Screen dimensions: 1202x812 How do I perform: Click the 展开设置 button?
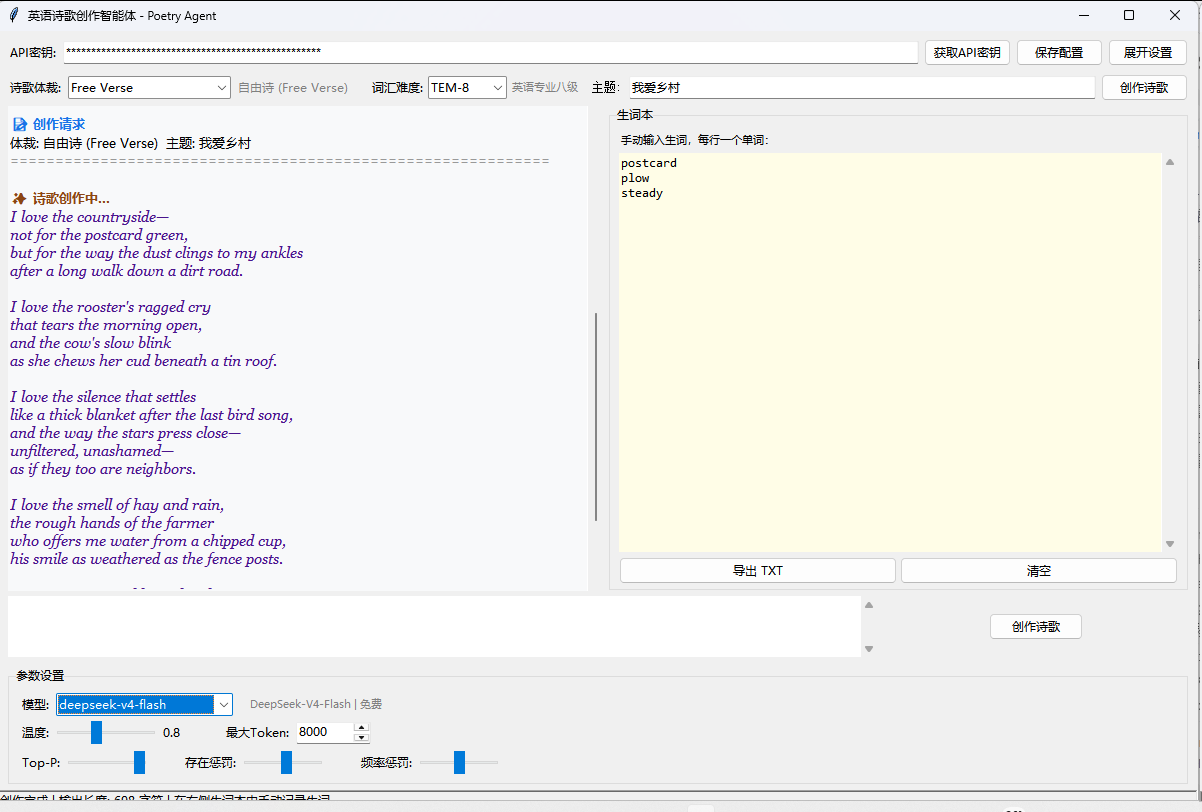(x=1148, y=53)
